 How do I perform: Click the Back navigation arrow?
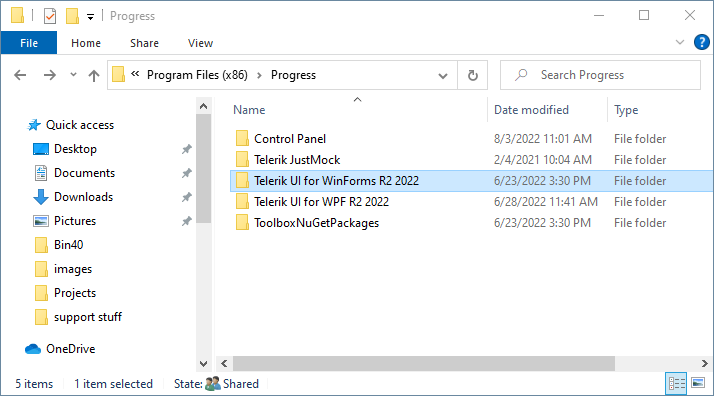tap(20, 75)
